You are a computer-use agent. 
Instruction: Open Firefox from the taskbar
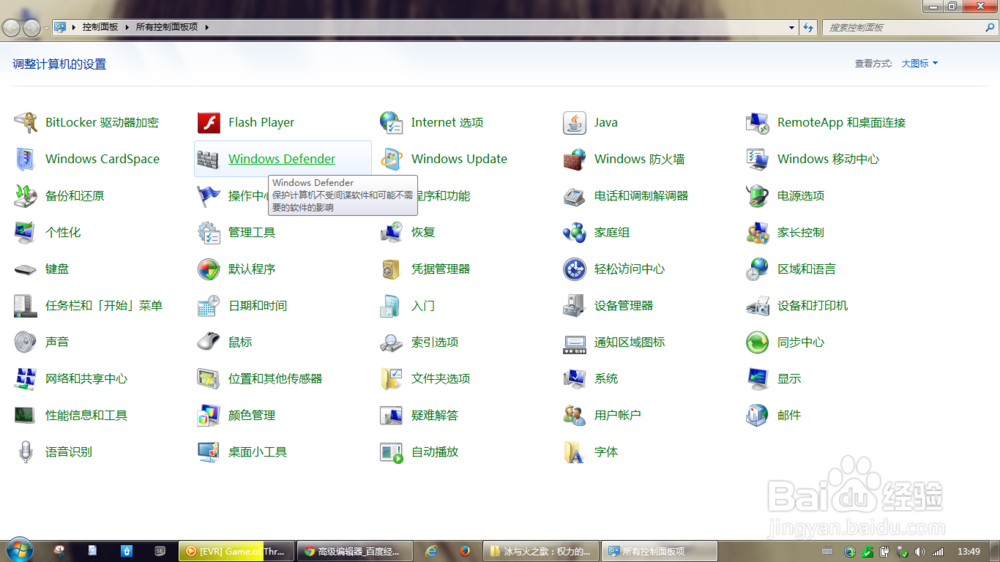click(464, 551)
